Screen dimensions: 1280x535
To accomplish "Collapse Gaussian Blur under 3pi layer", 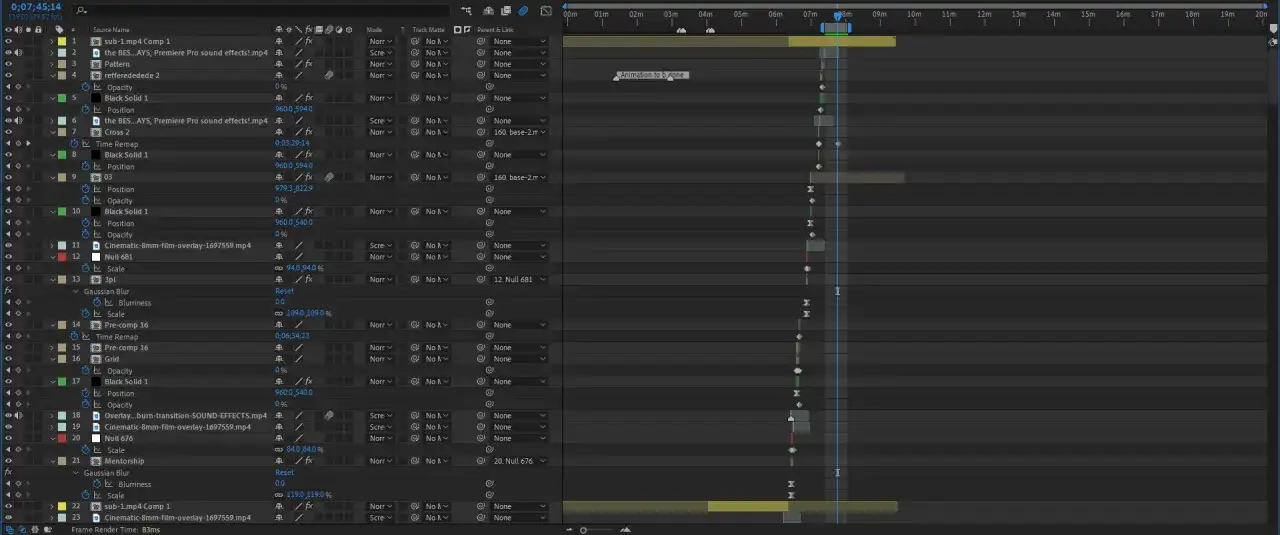I will coord(75,291).
